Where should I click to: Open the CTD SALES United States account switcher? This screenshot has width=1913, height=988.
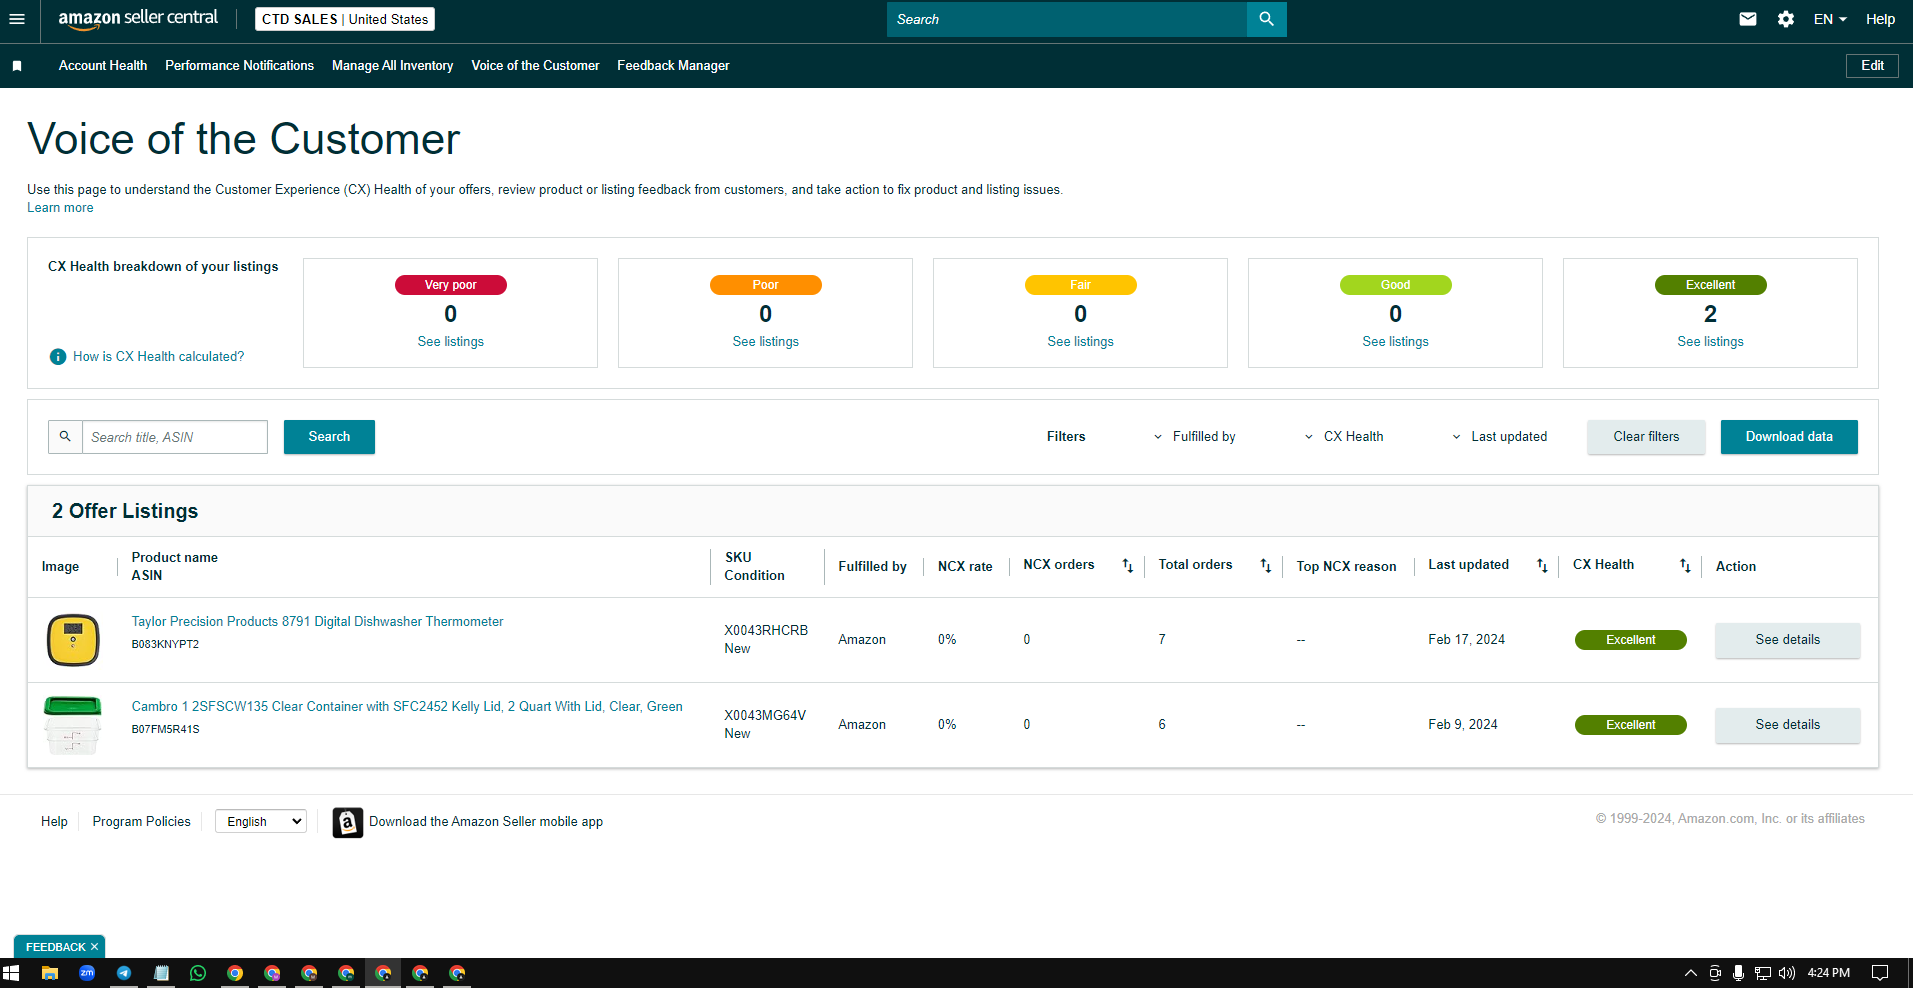pyautogui.click(x=345, y=19)
